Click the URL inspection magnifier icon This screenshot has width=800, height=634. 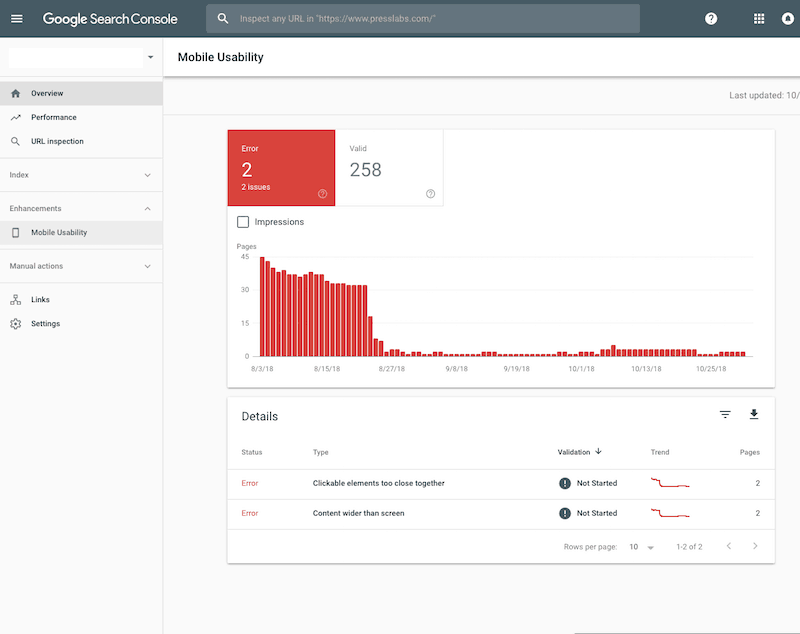click(15, 141)
